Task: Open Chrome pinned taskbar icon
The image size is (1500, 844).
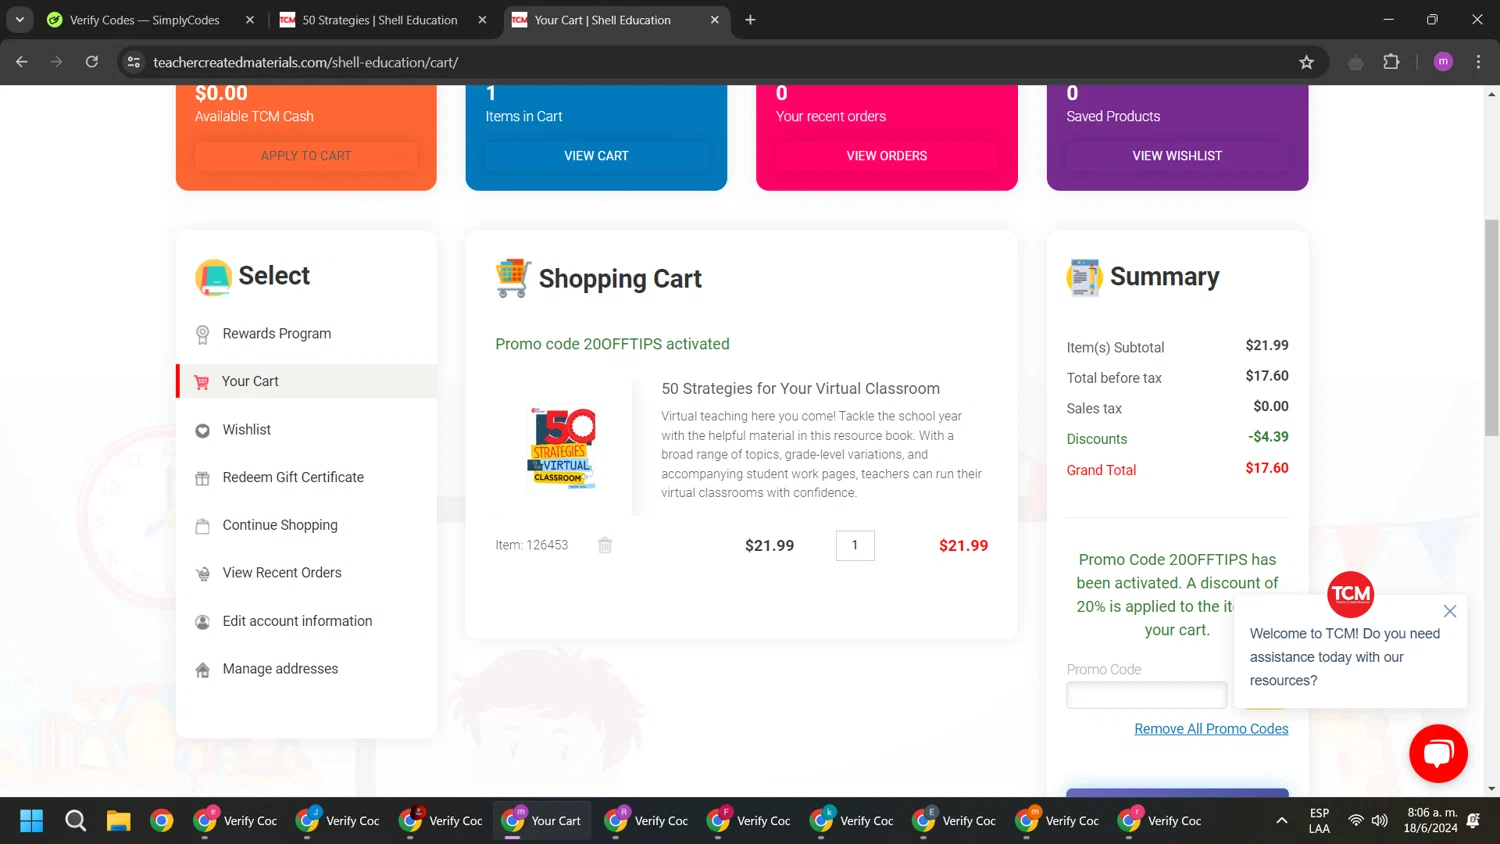Action: click(161, 821)
